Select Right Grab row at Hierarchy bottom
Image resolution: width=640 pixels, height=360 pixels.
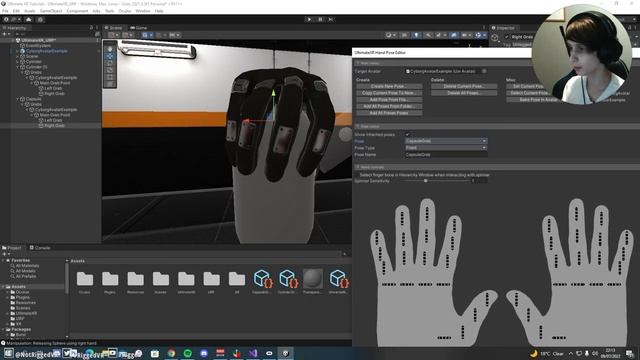[51, 126]
